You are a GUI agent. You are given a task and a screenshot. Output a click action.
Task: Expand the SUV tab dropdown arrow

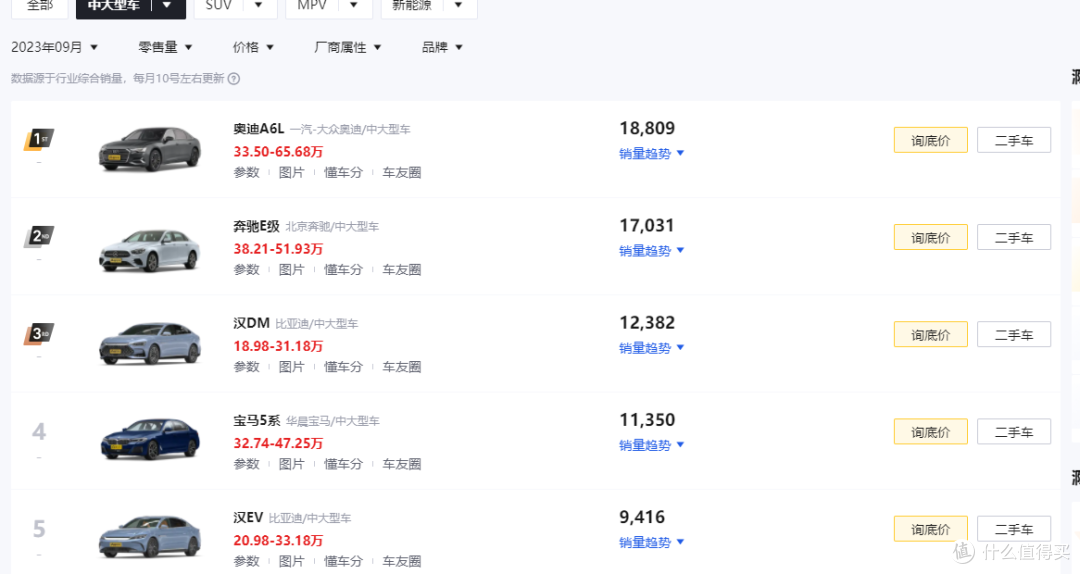pyautogui.click(x=258, y=6)
